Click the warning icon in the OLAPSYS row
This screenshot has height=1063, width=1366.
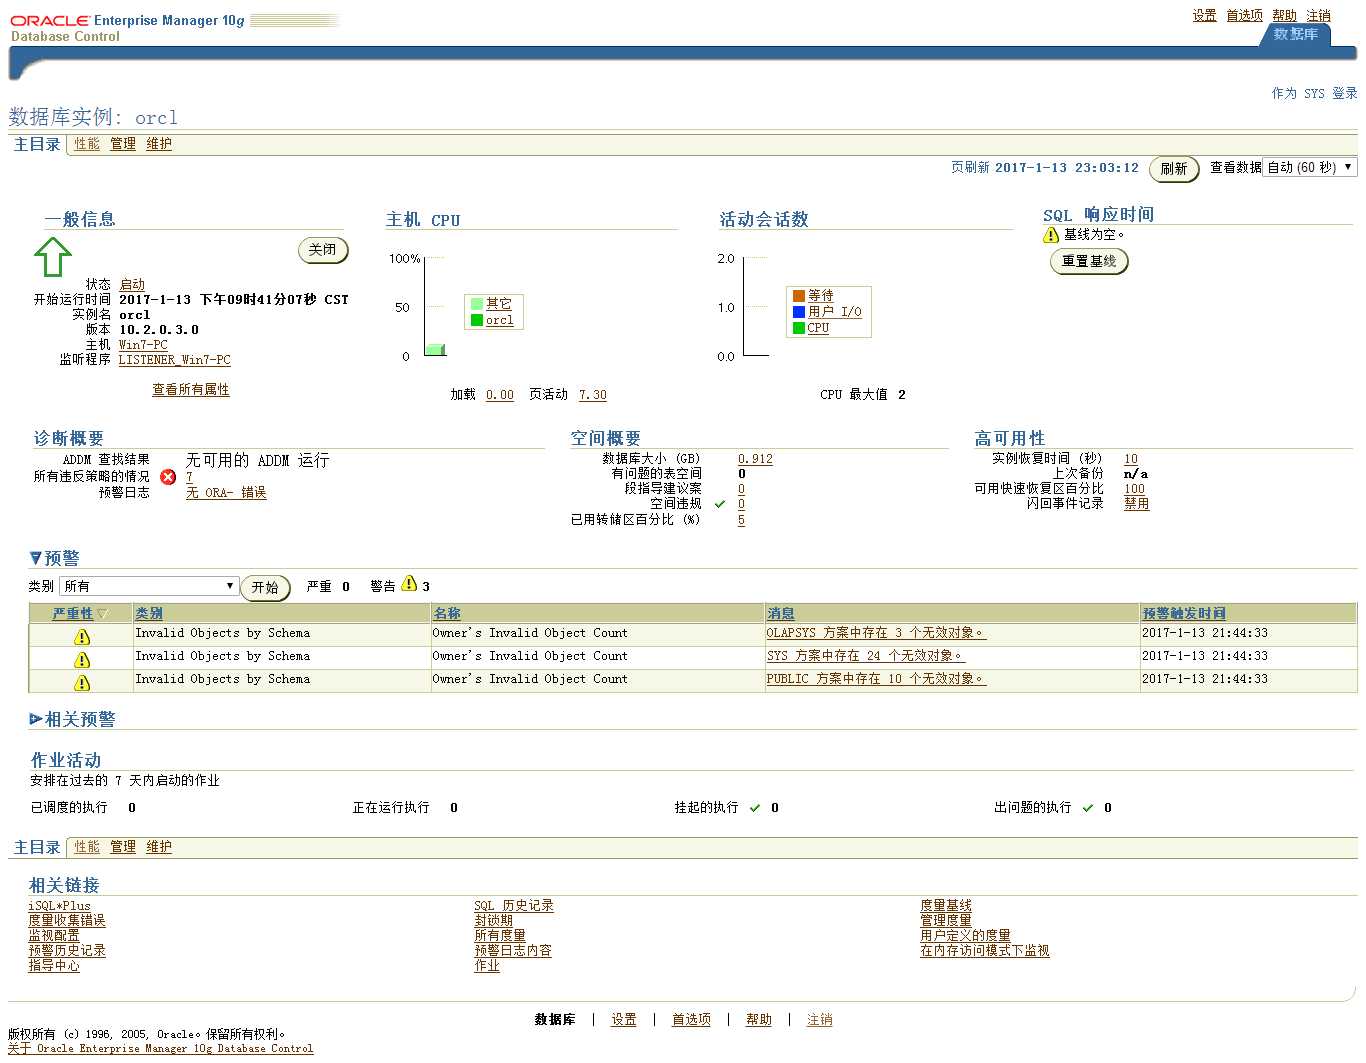[x=82, y=637]
